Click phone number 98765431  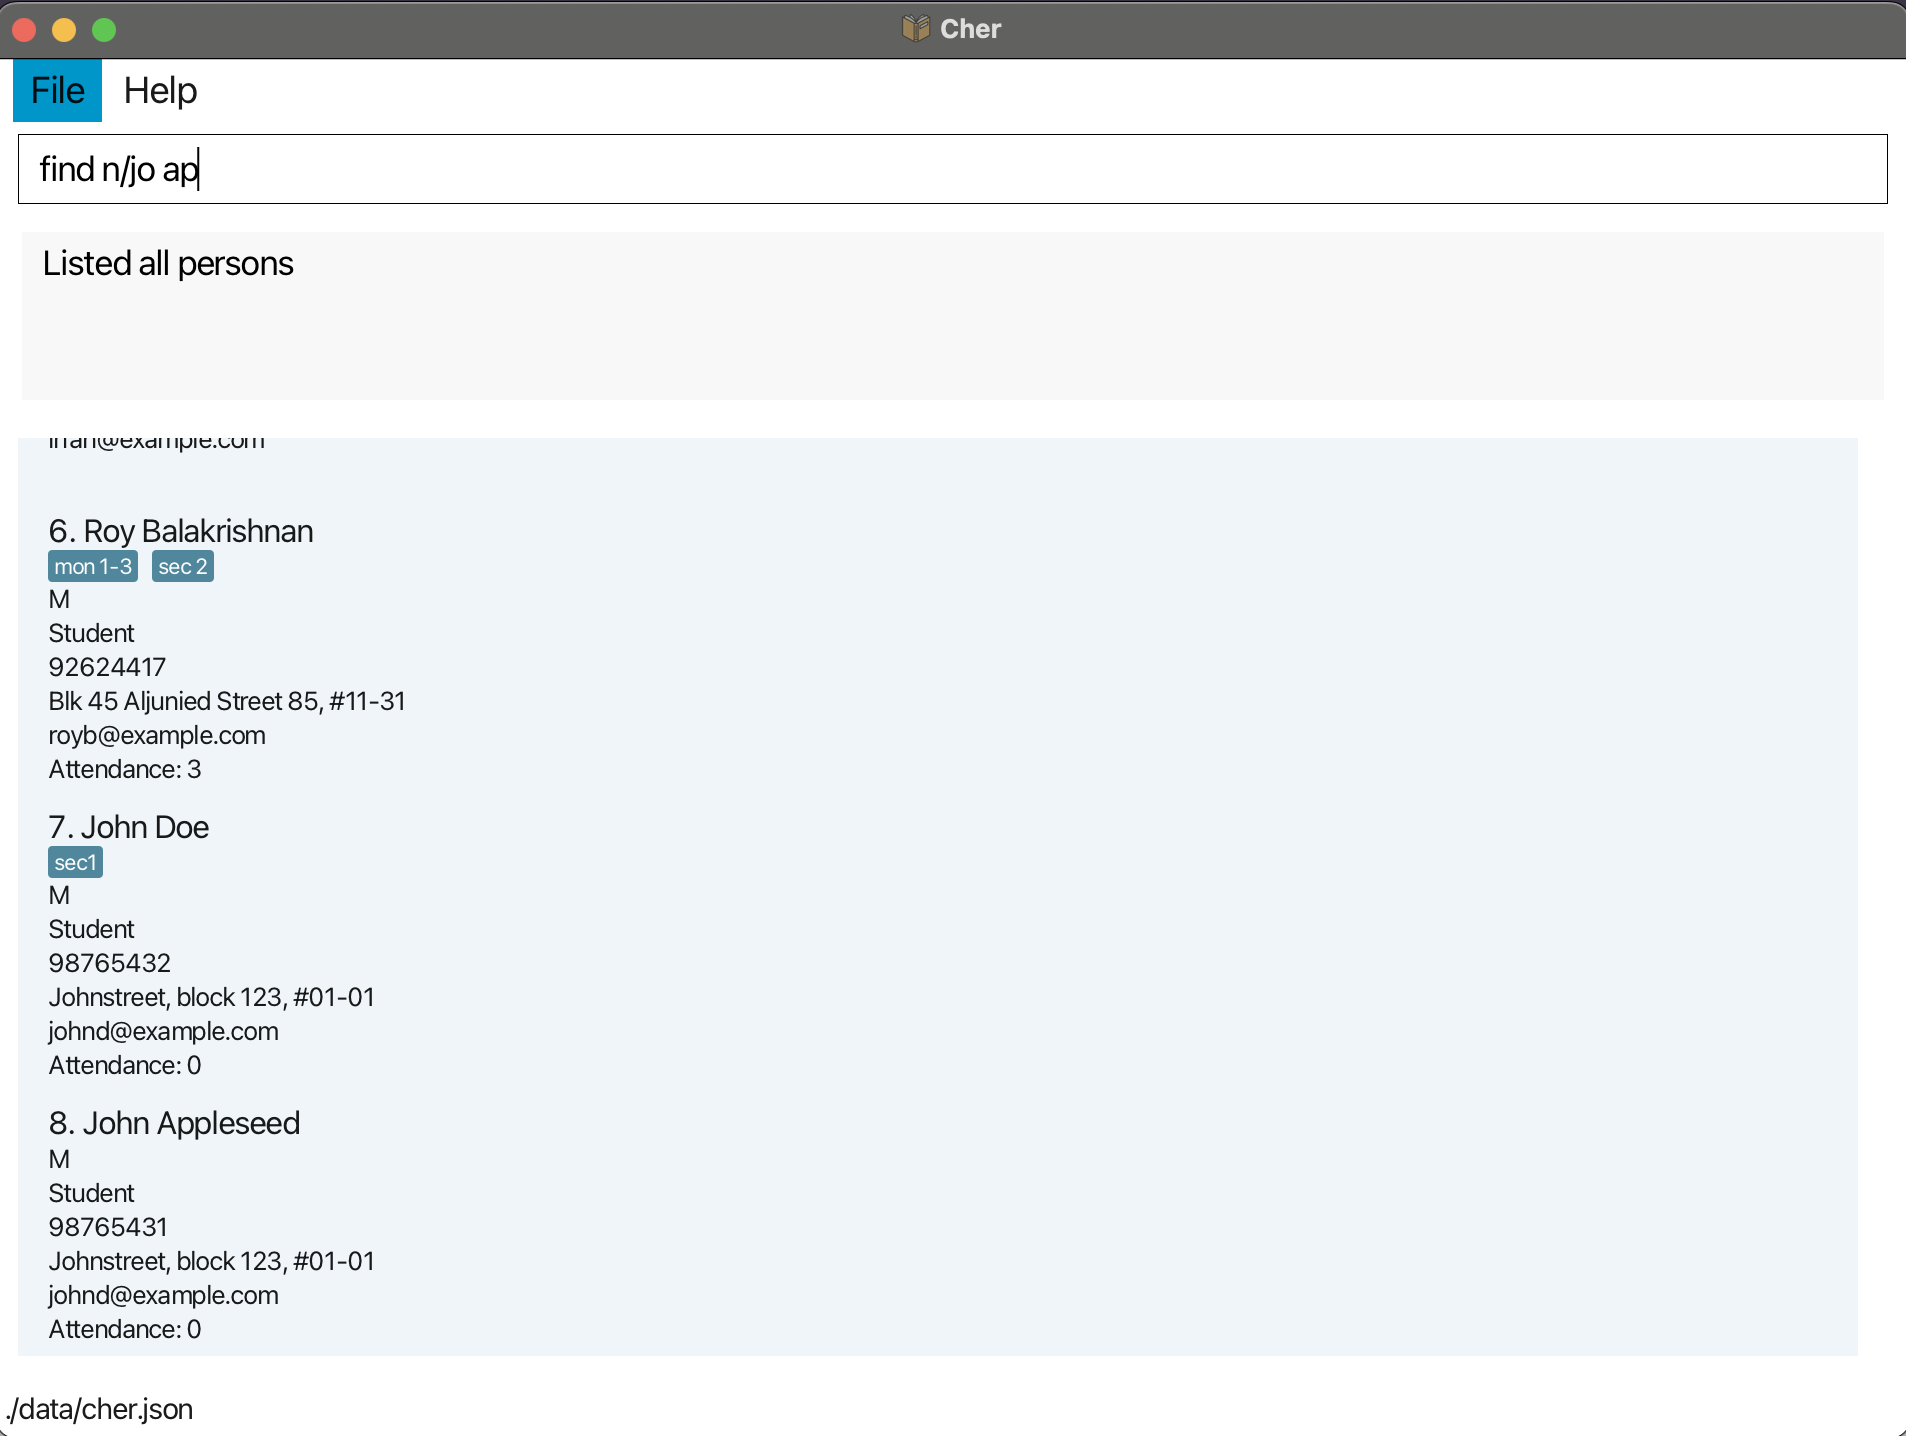pyautogui.click(x=108, y=1227)
